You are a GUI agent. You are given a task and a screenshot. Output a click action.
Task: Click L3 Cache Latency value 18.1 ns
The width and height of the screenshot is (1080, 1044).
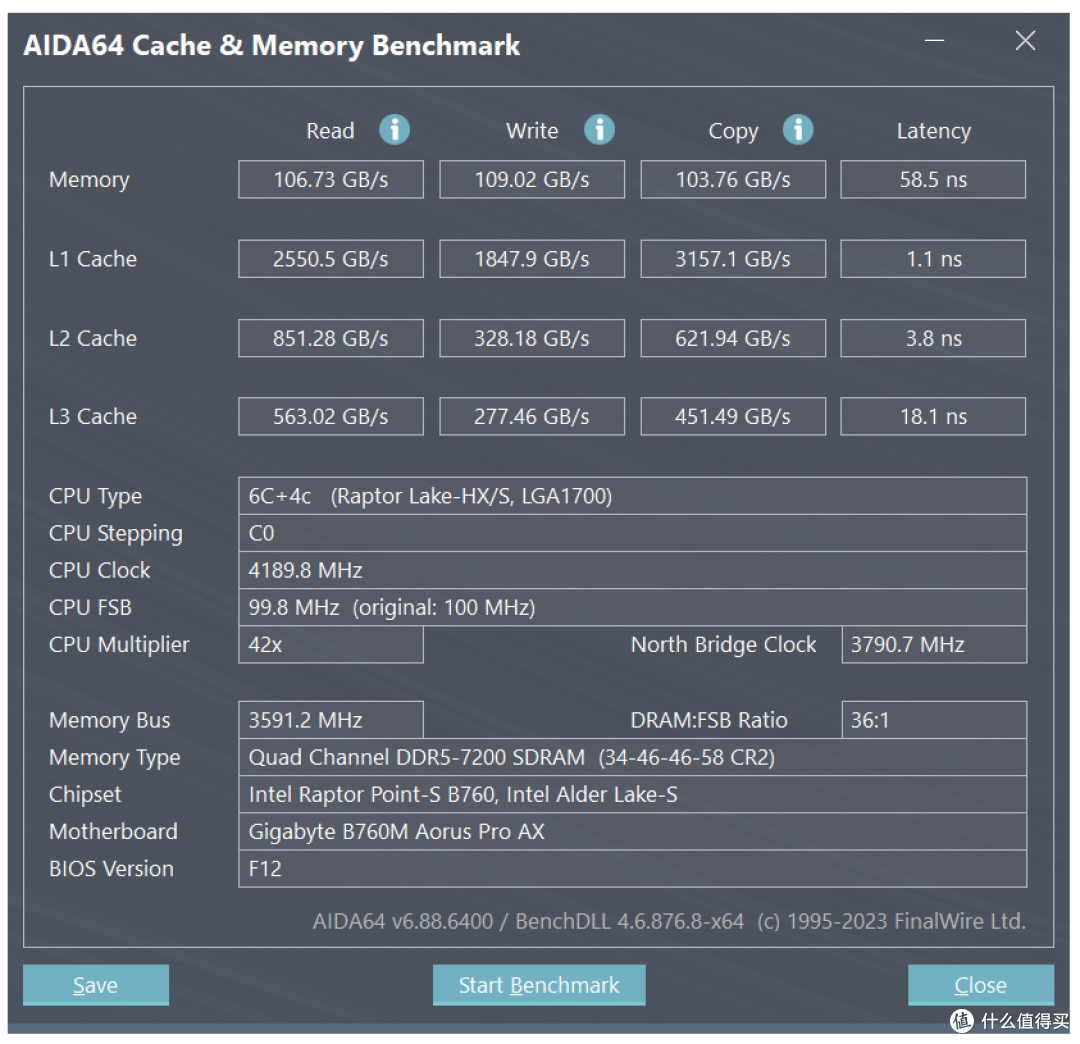[x=933, y=417]
